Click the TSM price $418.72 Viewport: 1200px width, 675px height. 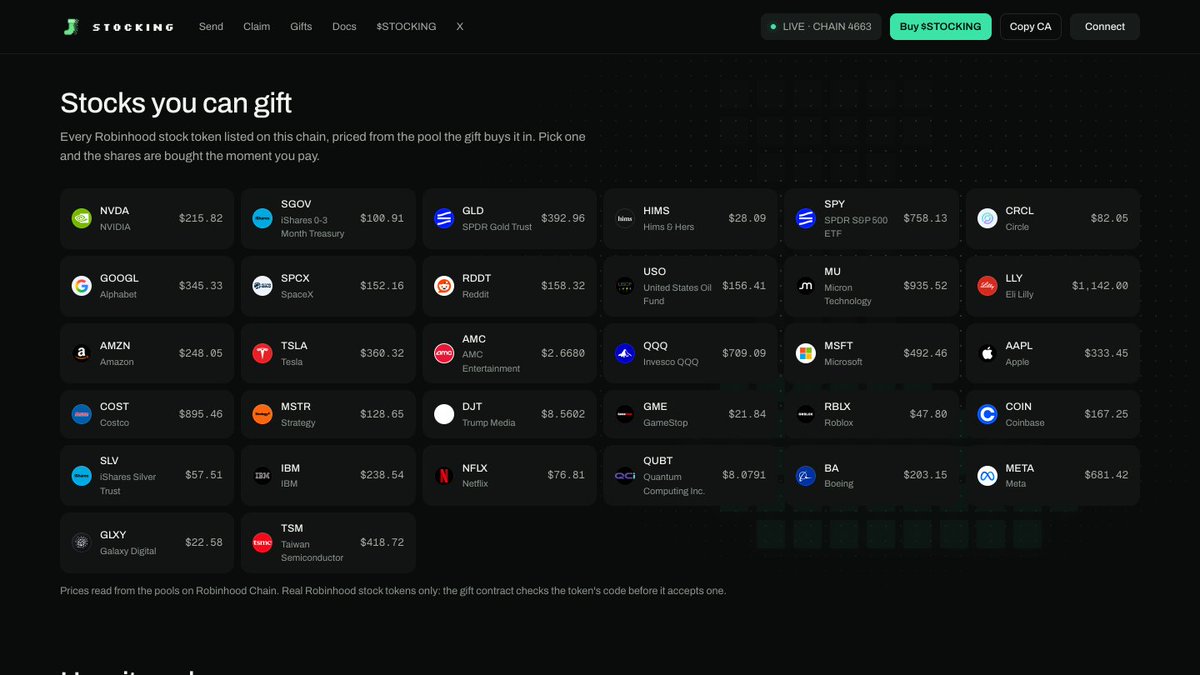pyautogui.click(x=382, y=543)
